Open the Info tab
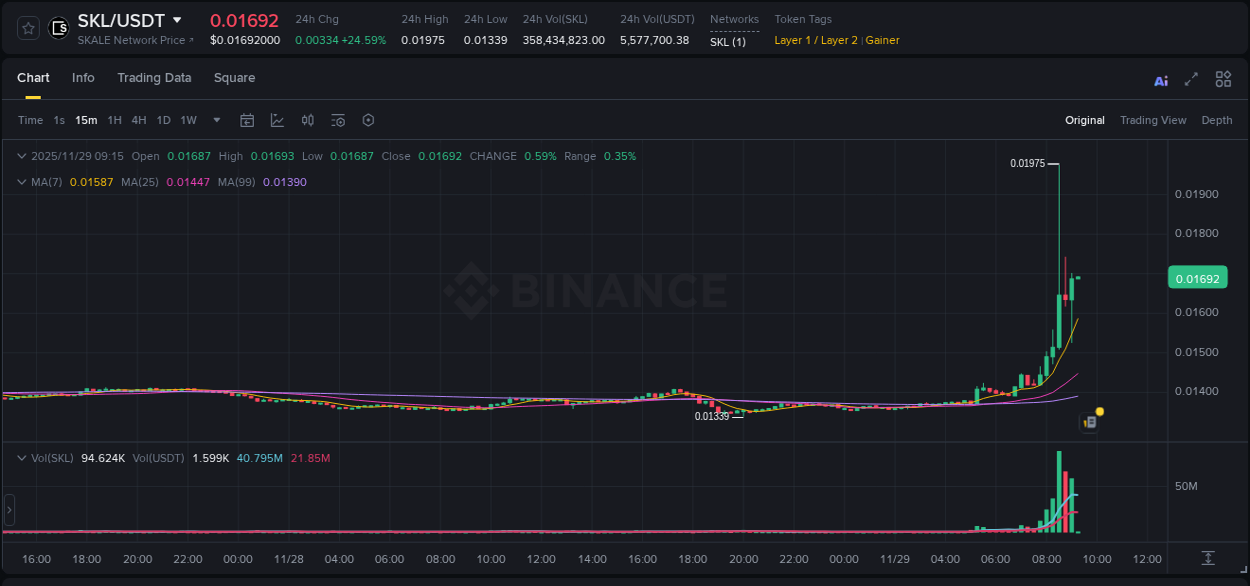 pos(83,78)
